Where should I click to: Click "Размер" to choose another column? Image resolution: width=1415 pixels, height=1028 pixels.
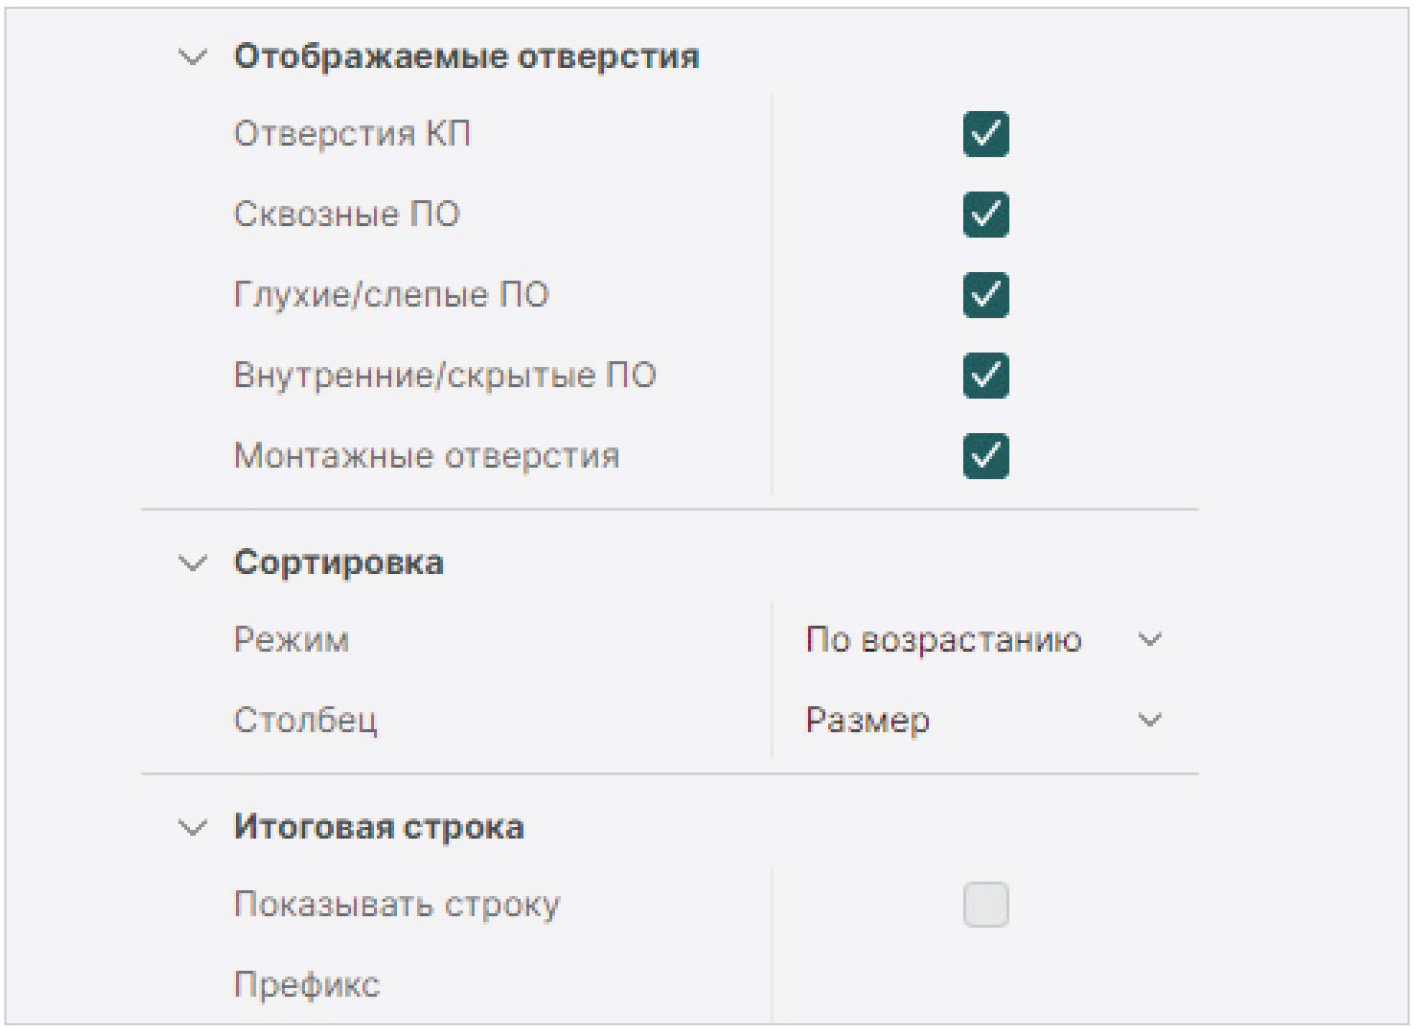866,719
